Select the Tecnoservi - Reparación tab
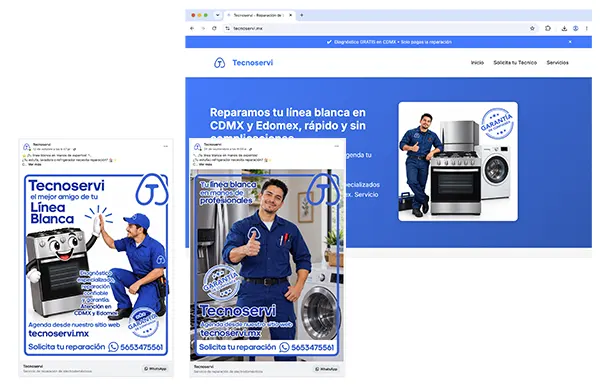Screen dimensions: 600x385 259,15
